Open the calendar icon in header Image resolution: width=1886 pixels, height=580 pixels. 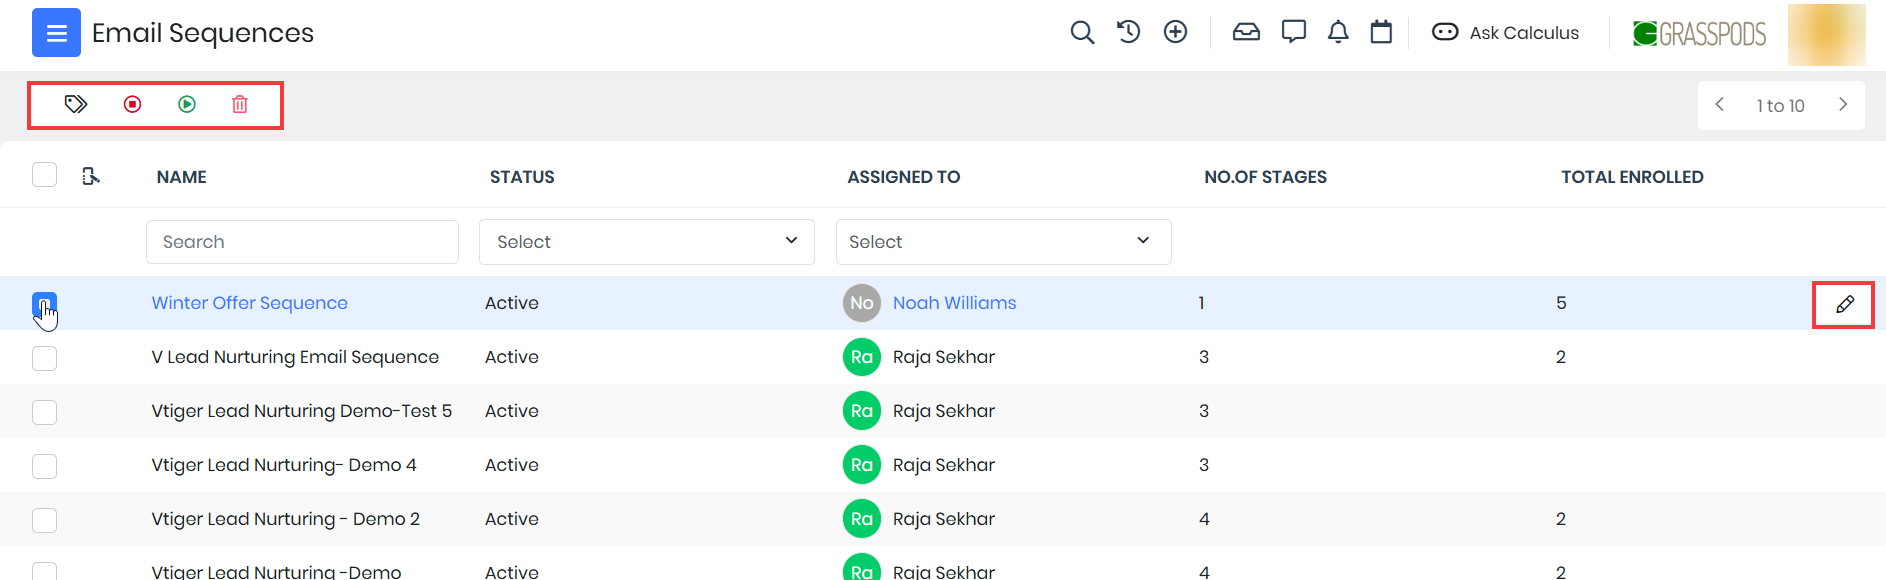(x=1381, y=32)
